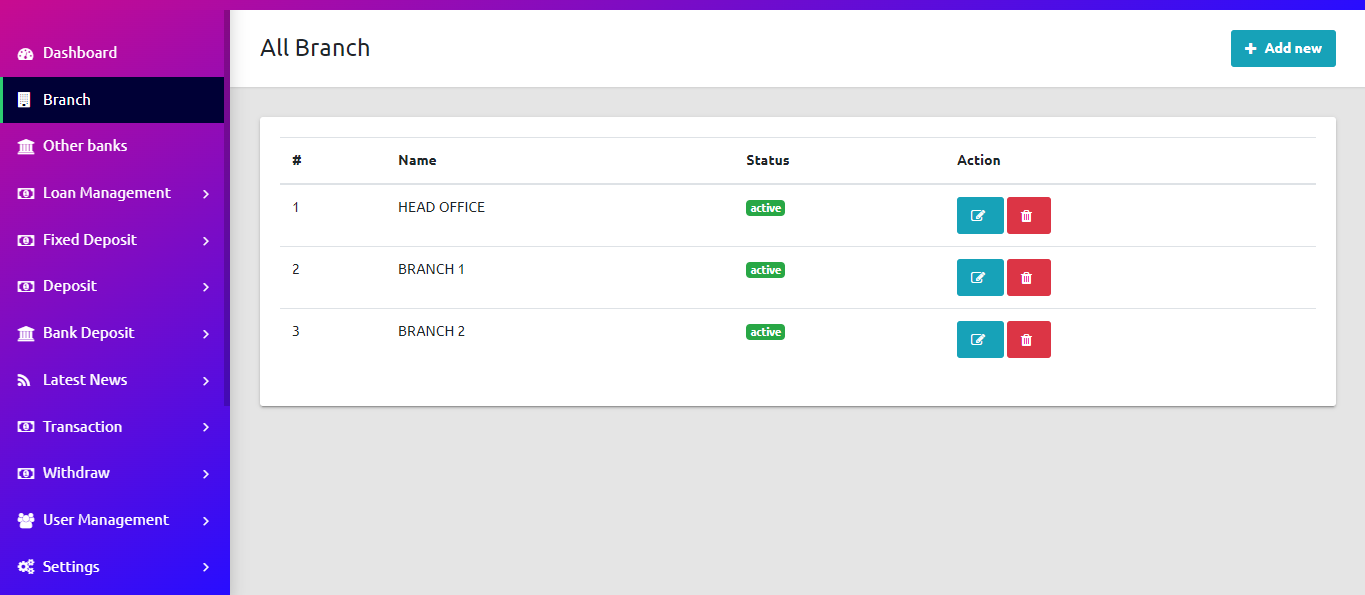Click the delete trash icon for BRANCH 1

click(1028, 277)
